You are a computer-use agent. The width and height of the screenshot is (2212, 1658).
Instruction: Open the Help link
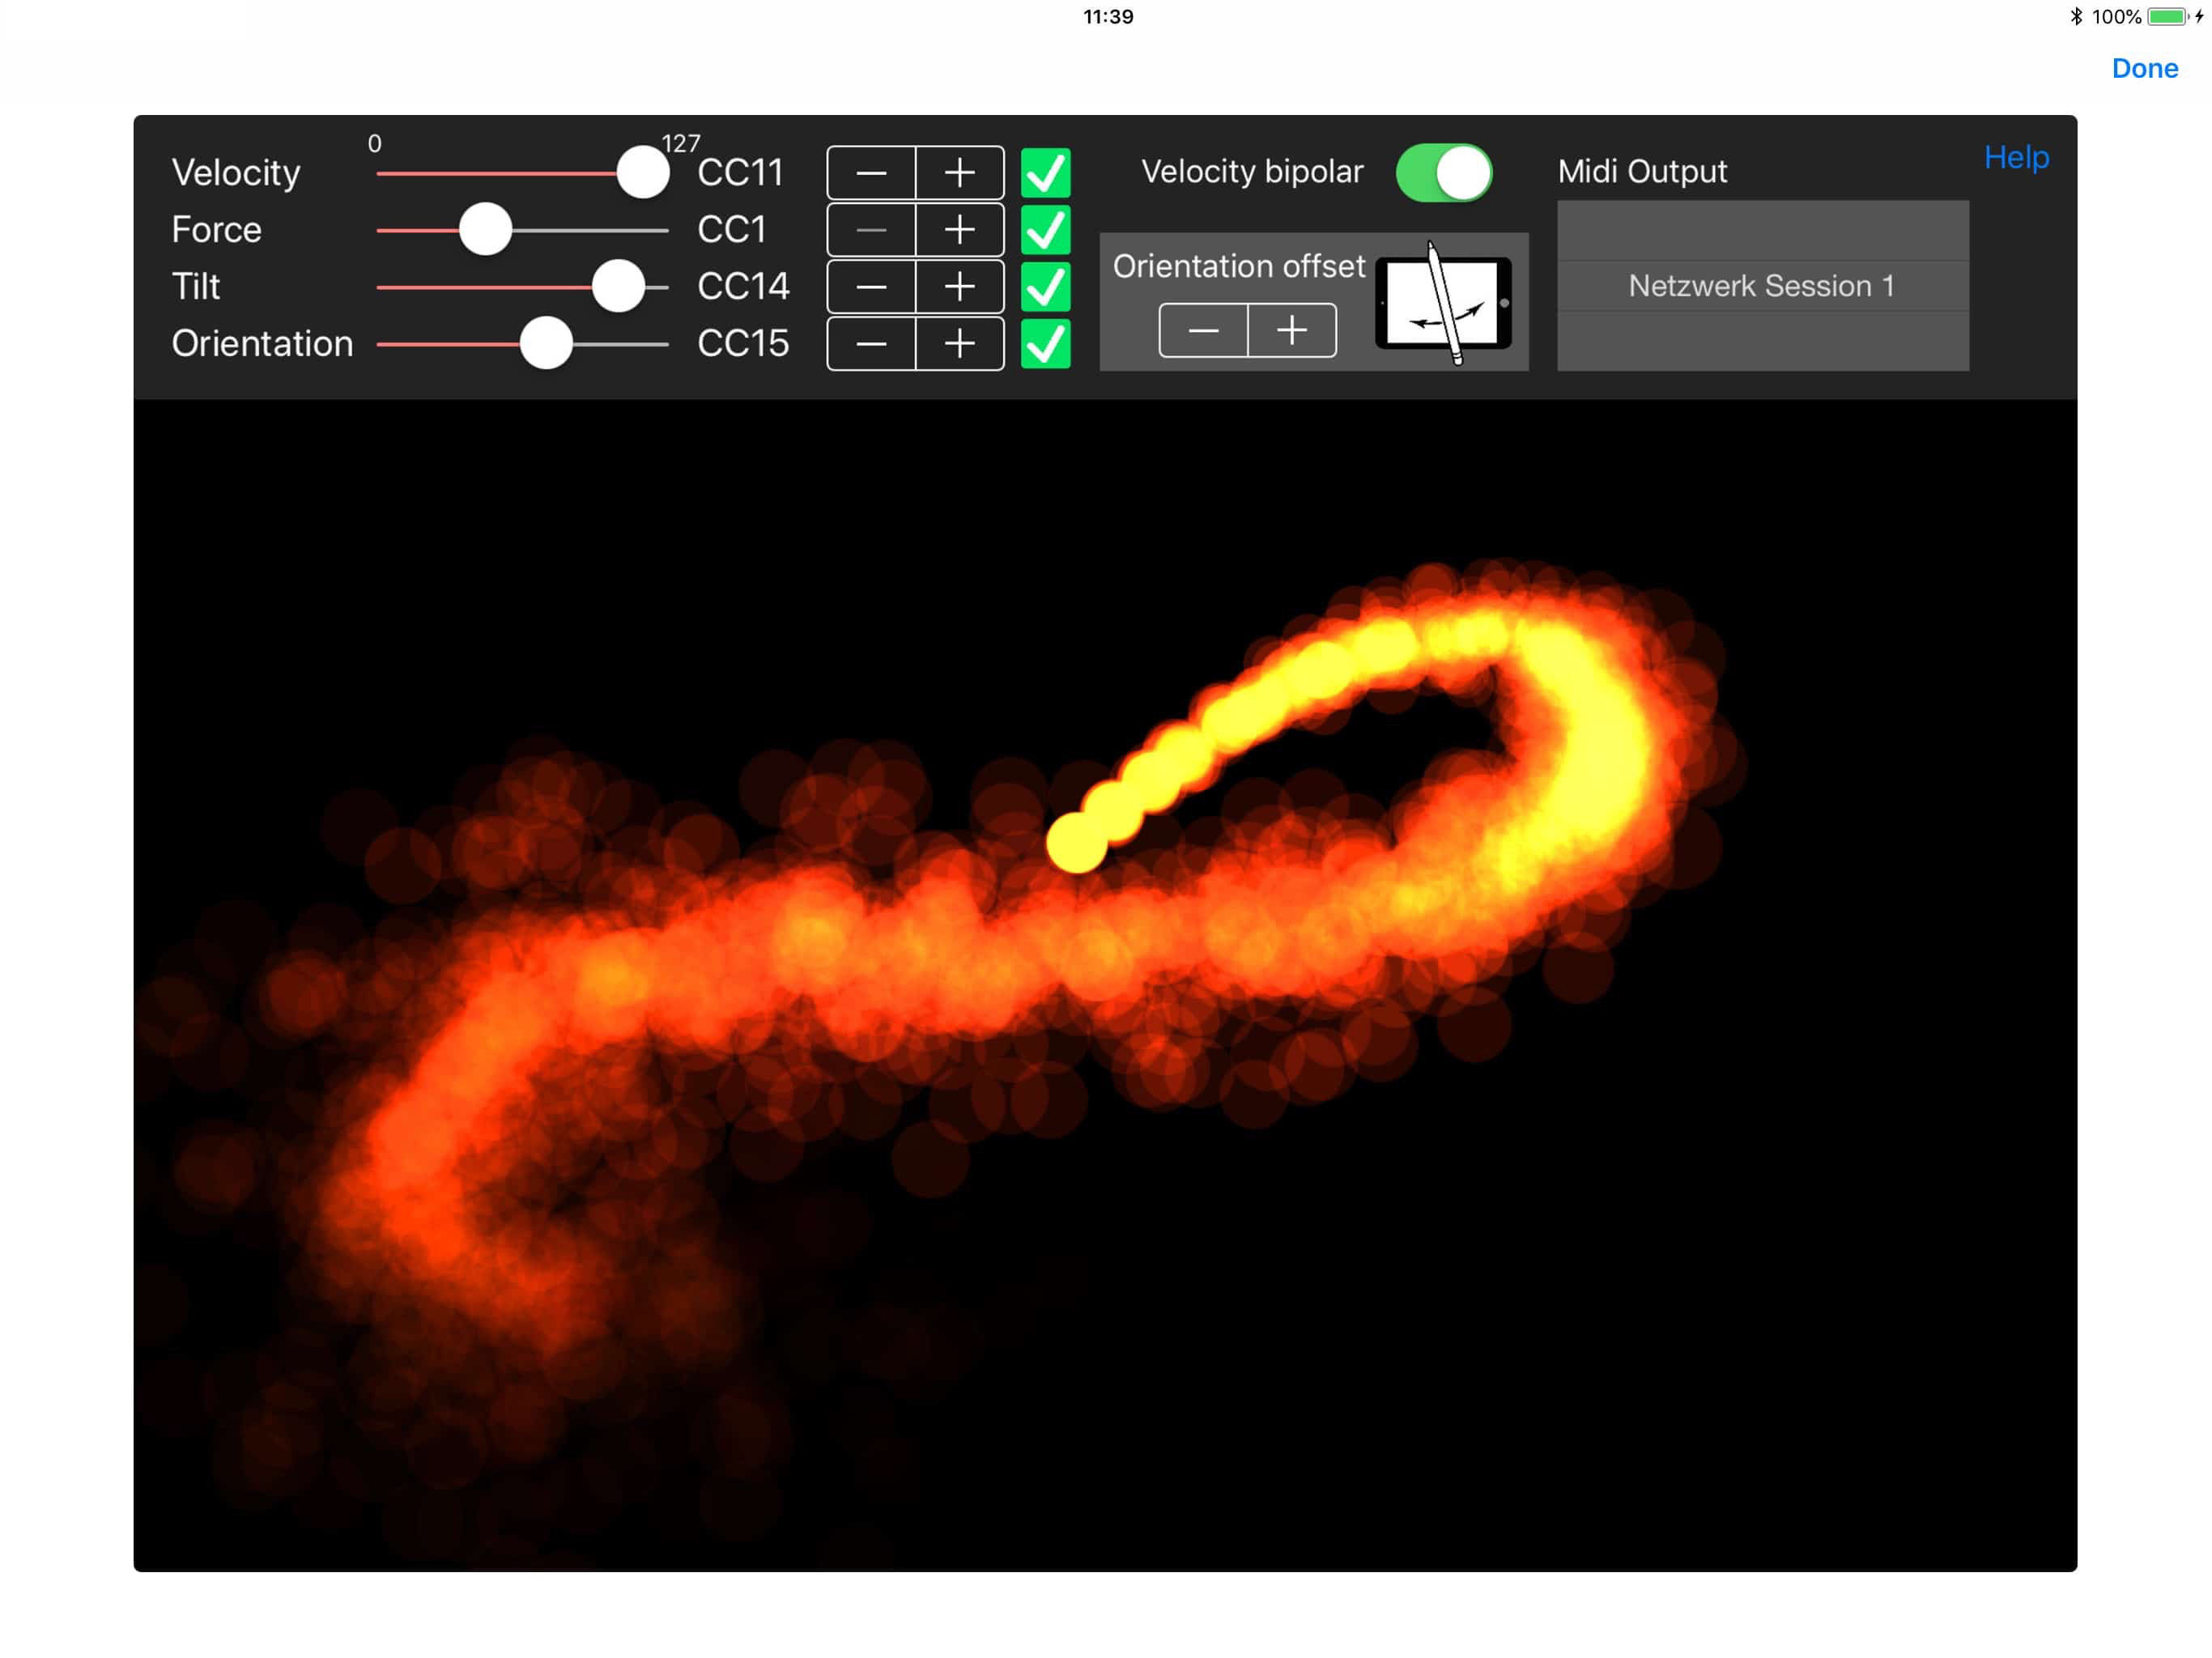click(x=2015, y=157)
